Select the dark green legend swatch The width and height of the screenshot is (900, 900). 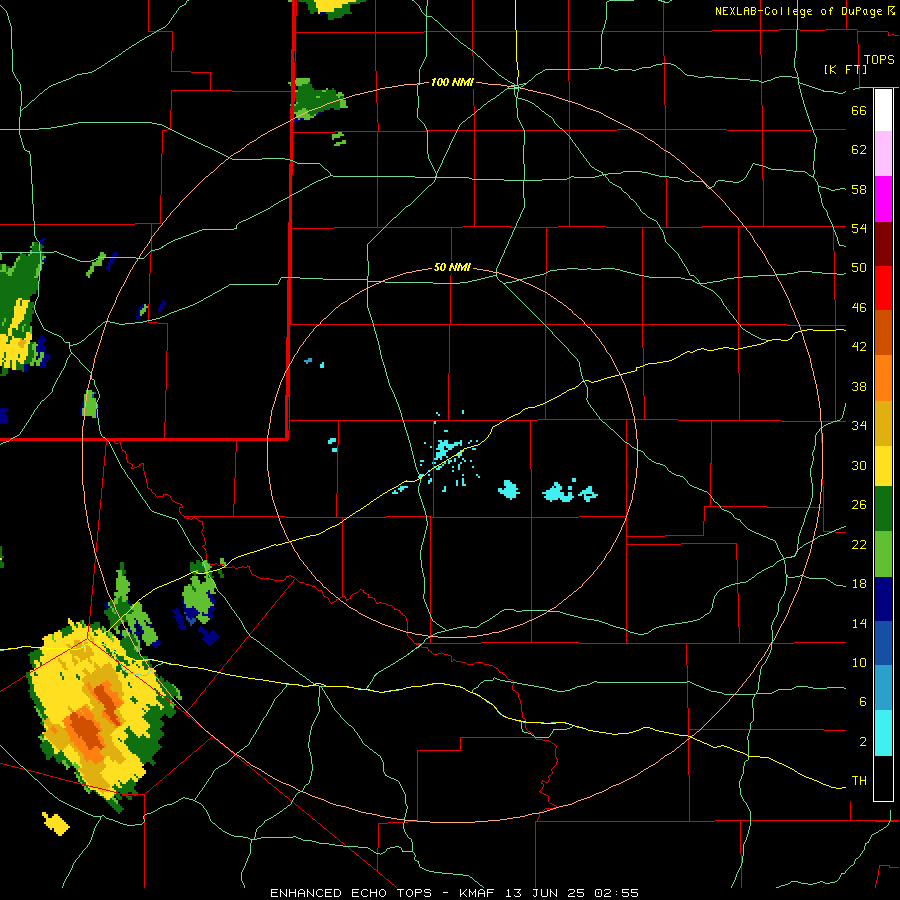883,509
